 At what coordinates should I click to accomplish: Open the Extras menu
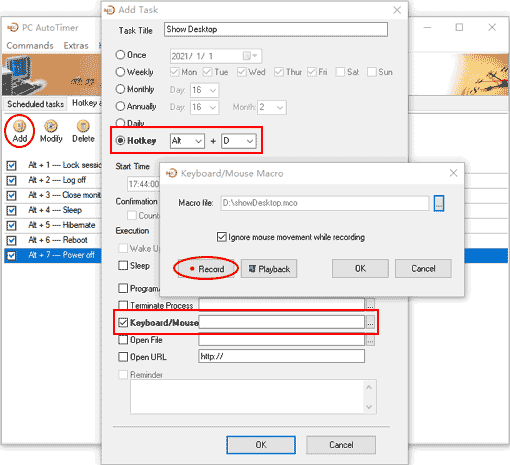coord(76,45)
